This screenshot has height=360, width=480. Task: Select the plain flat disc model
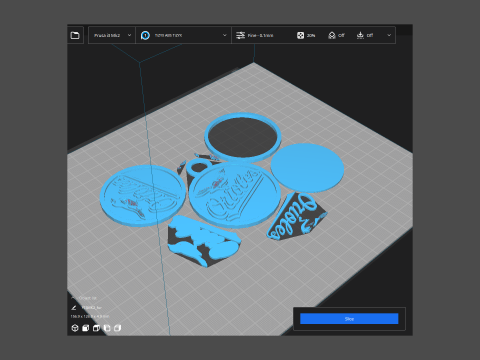(x=307, y=167)
